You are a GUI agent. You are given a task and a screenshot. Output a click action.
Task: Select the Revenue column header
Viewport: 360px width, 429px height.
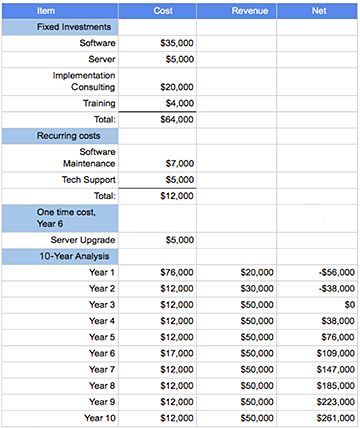(237, 11)
